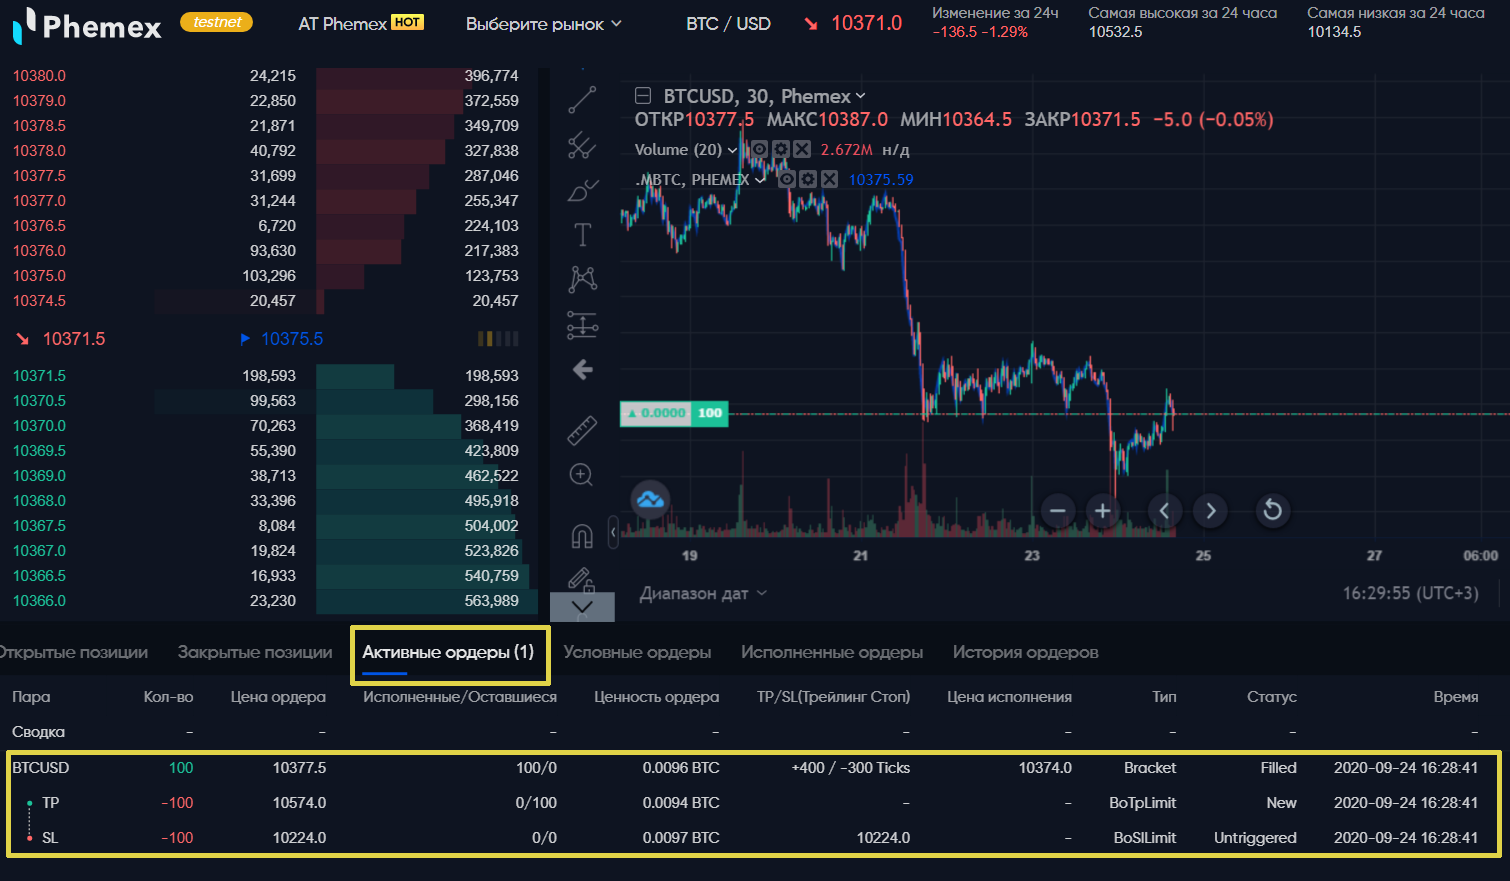The width and height of the screenshot is (1510, 881).
Task: Select the ruler measure tool
Action: click(x=582, y=430)
